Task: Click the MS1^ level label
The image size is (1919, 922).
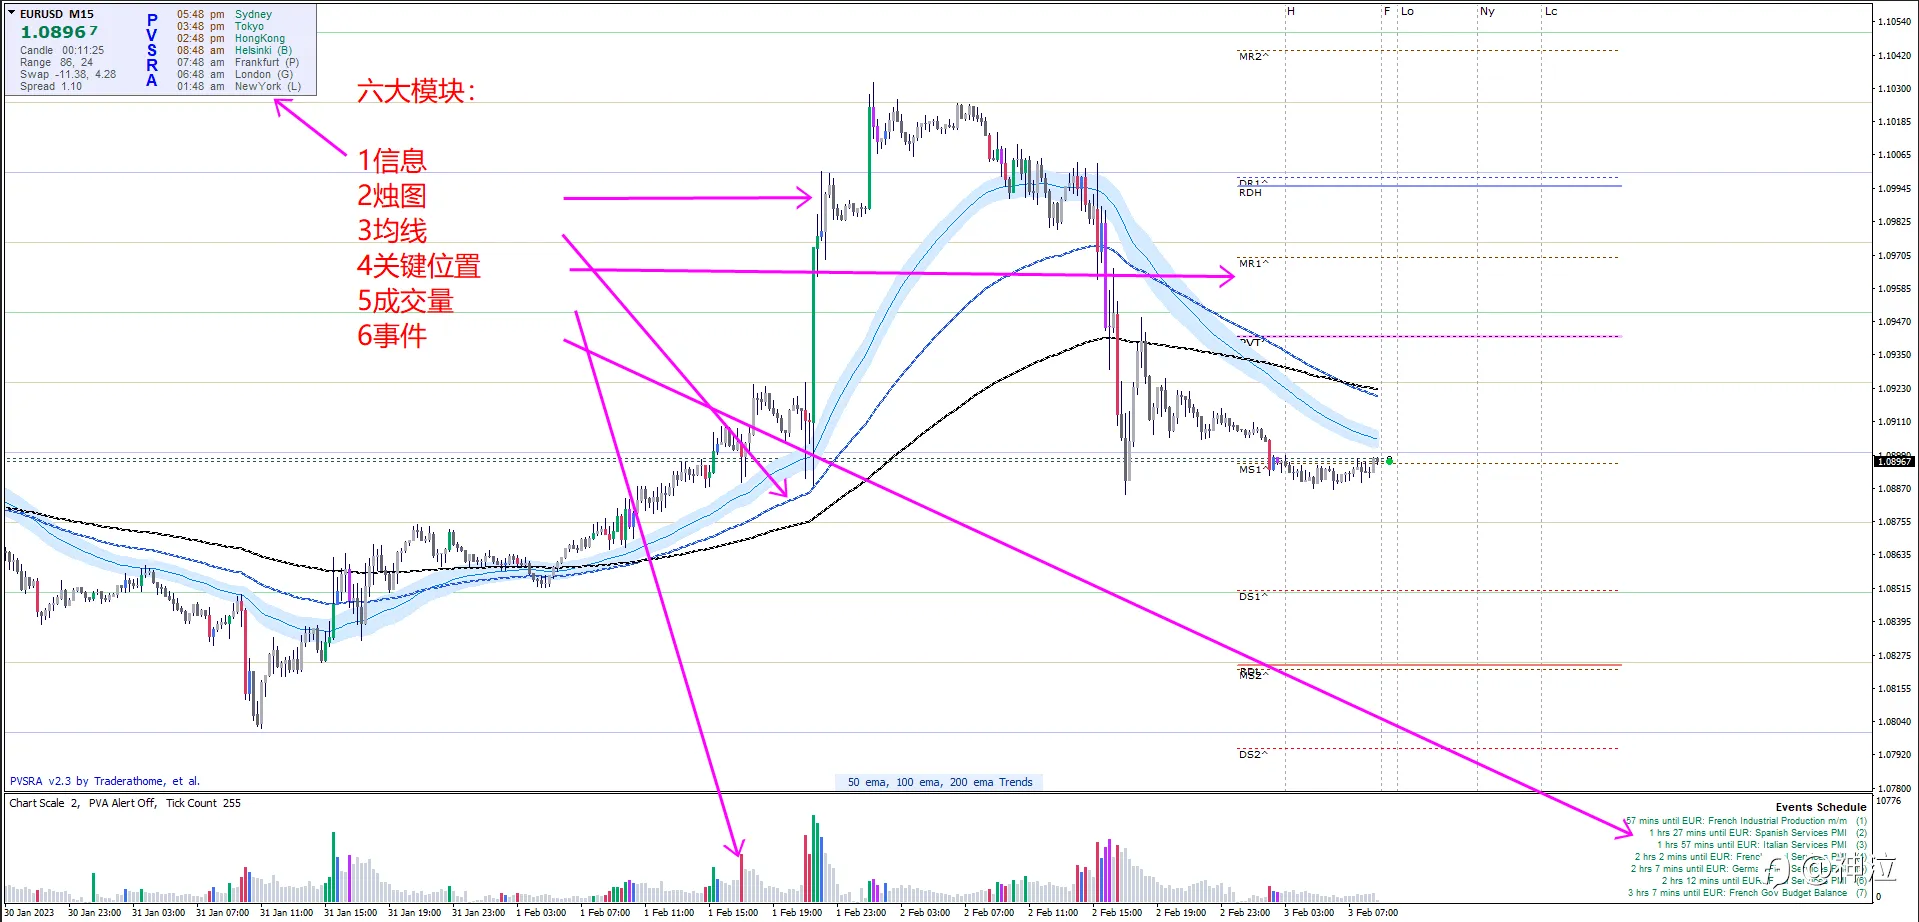Action: tap(1253, 470)
